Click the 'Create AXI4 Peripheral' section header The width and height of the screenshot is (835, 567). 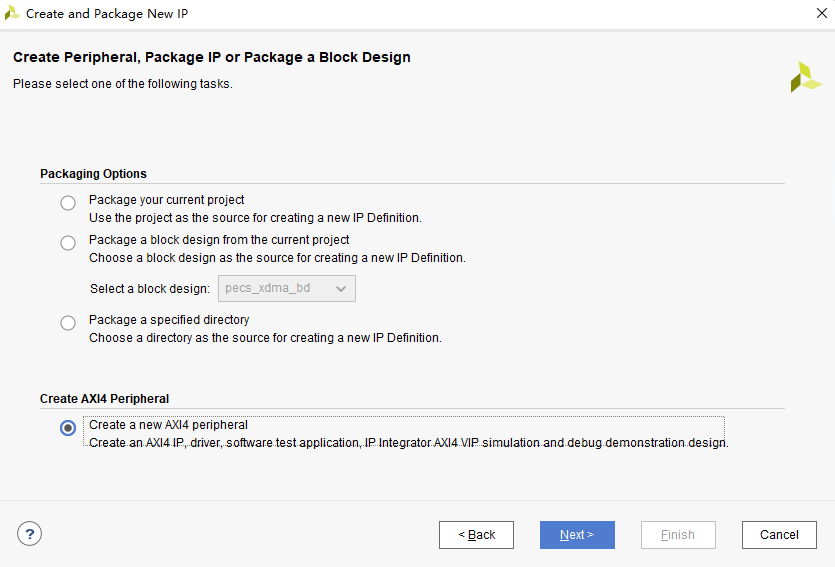[x=104, y=399]
